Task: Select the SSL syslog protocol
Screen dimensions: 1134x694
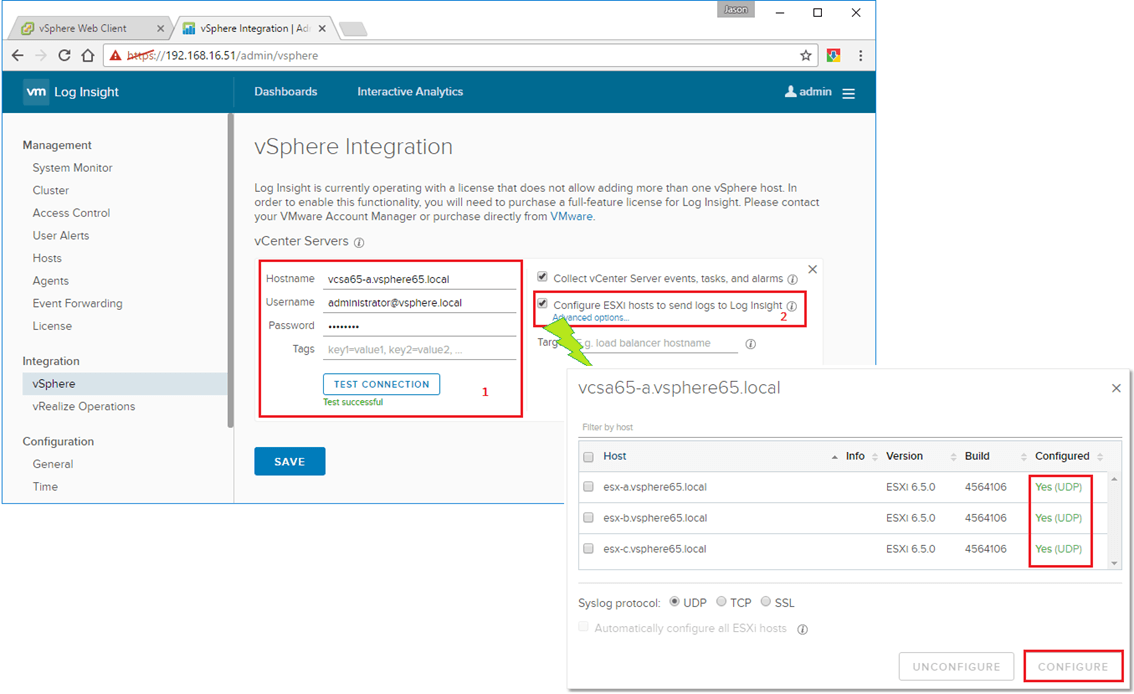Action: point(766,601)
